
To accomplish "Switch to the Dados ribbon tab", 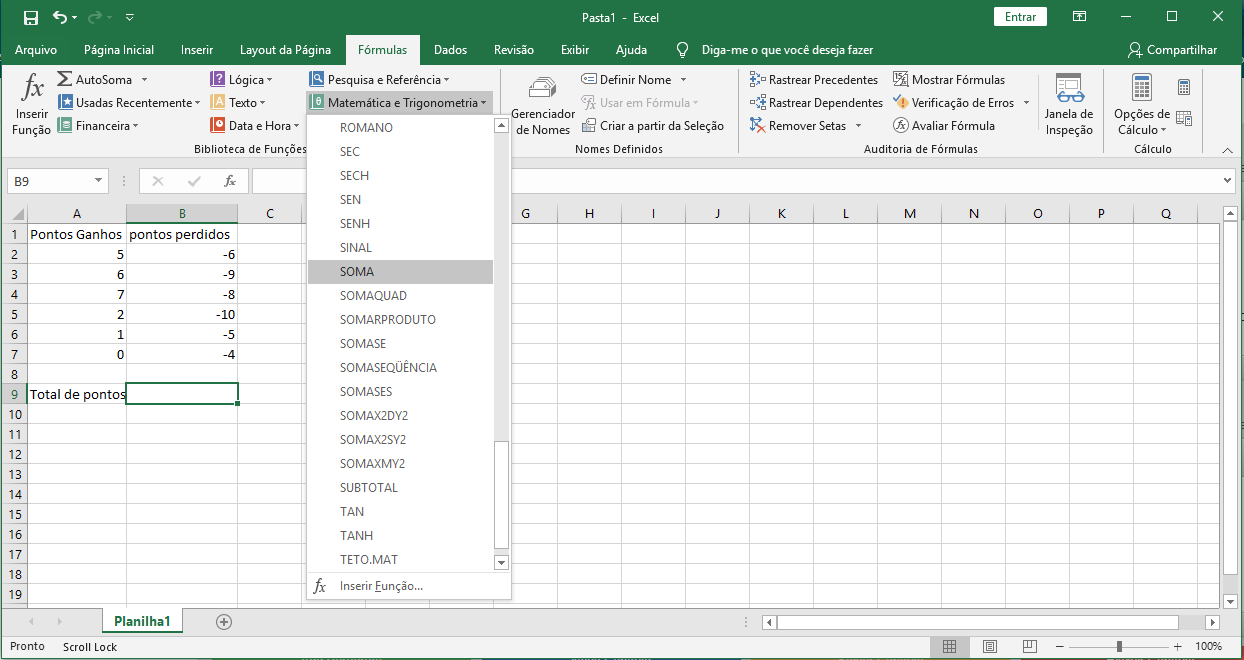I will (x=450, y=50).
